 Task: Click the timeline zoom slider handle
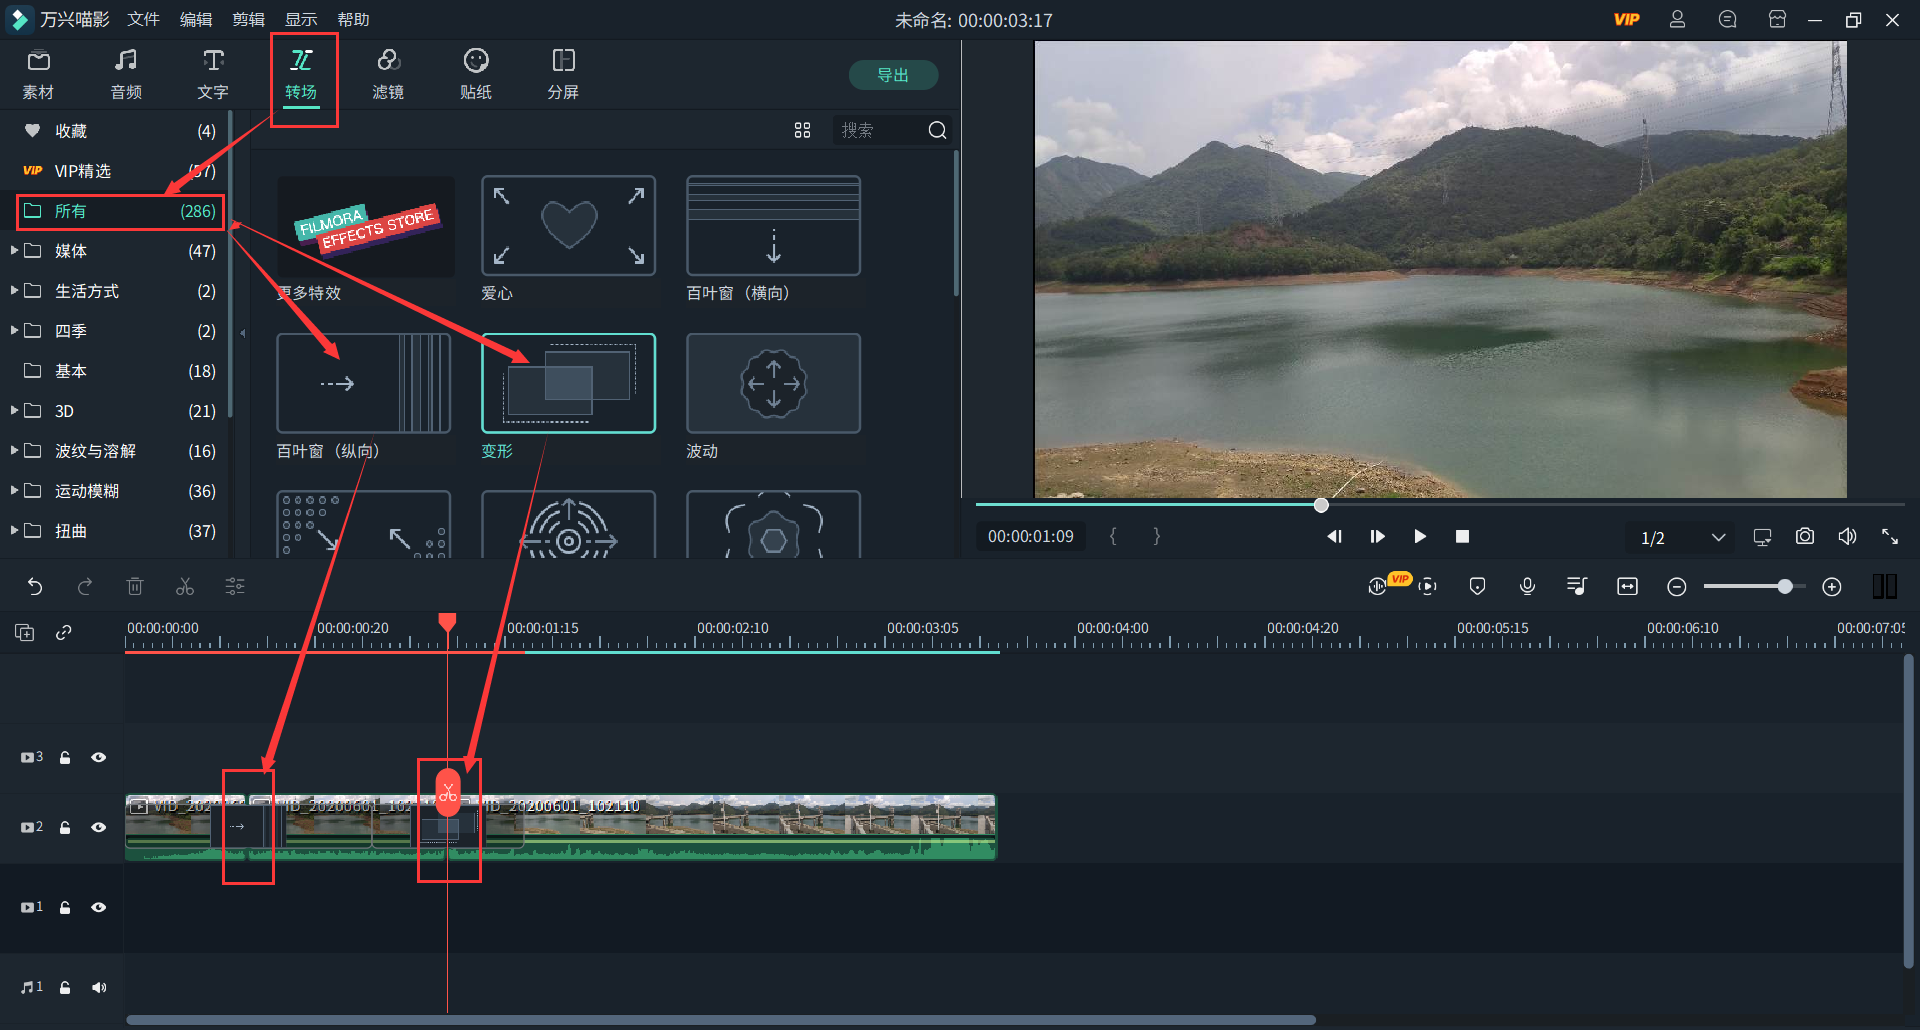[1784, 587]
